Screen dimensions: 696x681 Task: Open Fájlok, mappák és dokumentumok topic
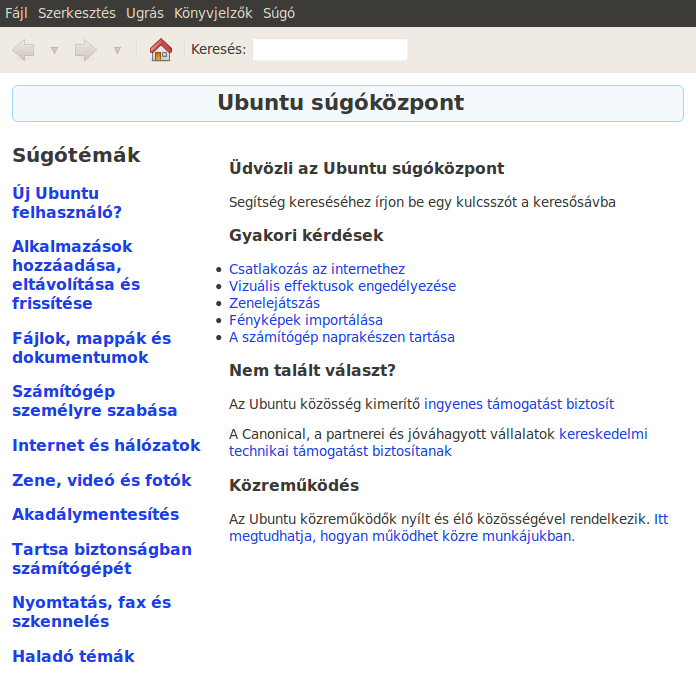click(x=92, y=348)
